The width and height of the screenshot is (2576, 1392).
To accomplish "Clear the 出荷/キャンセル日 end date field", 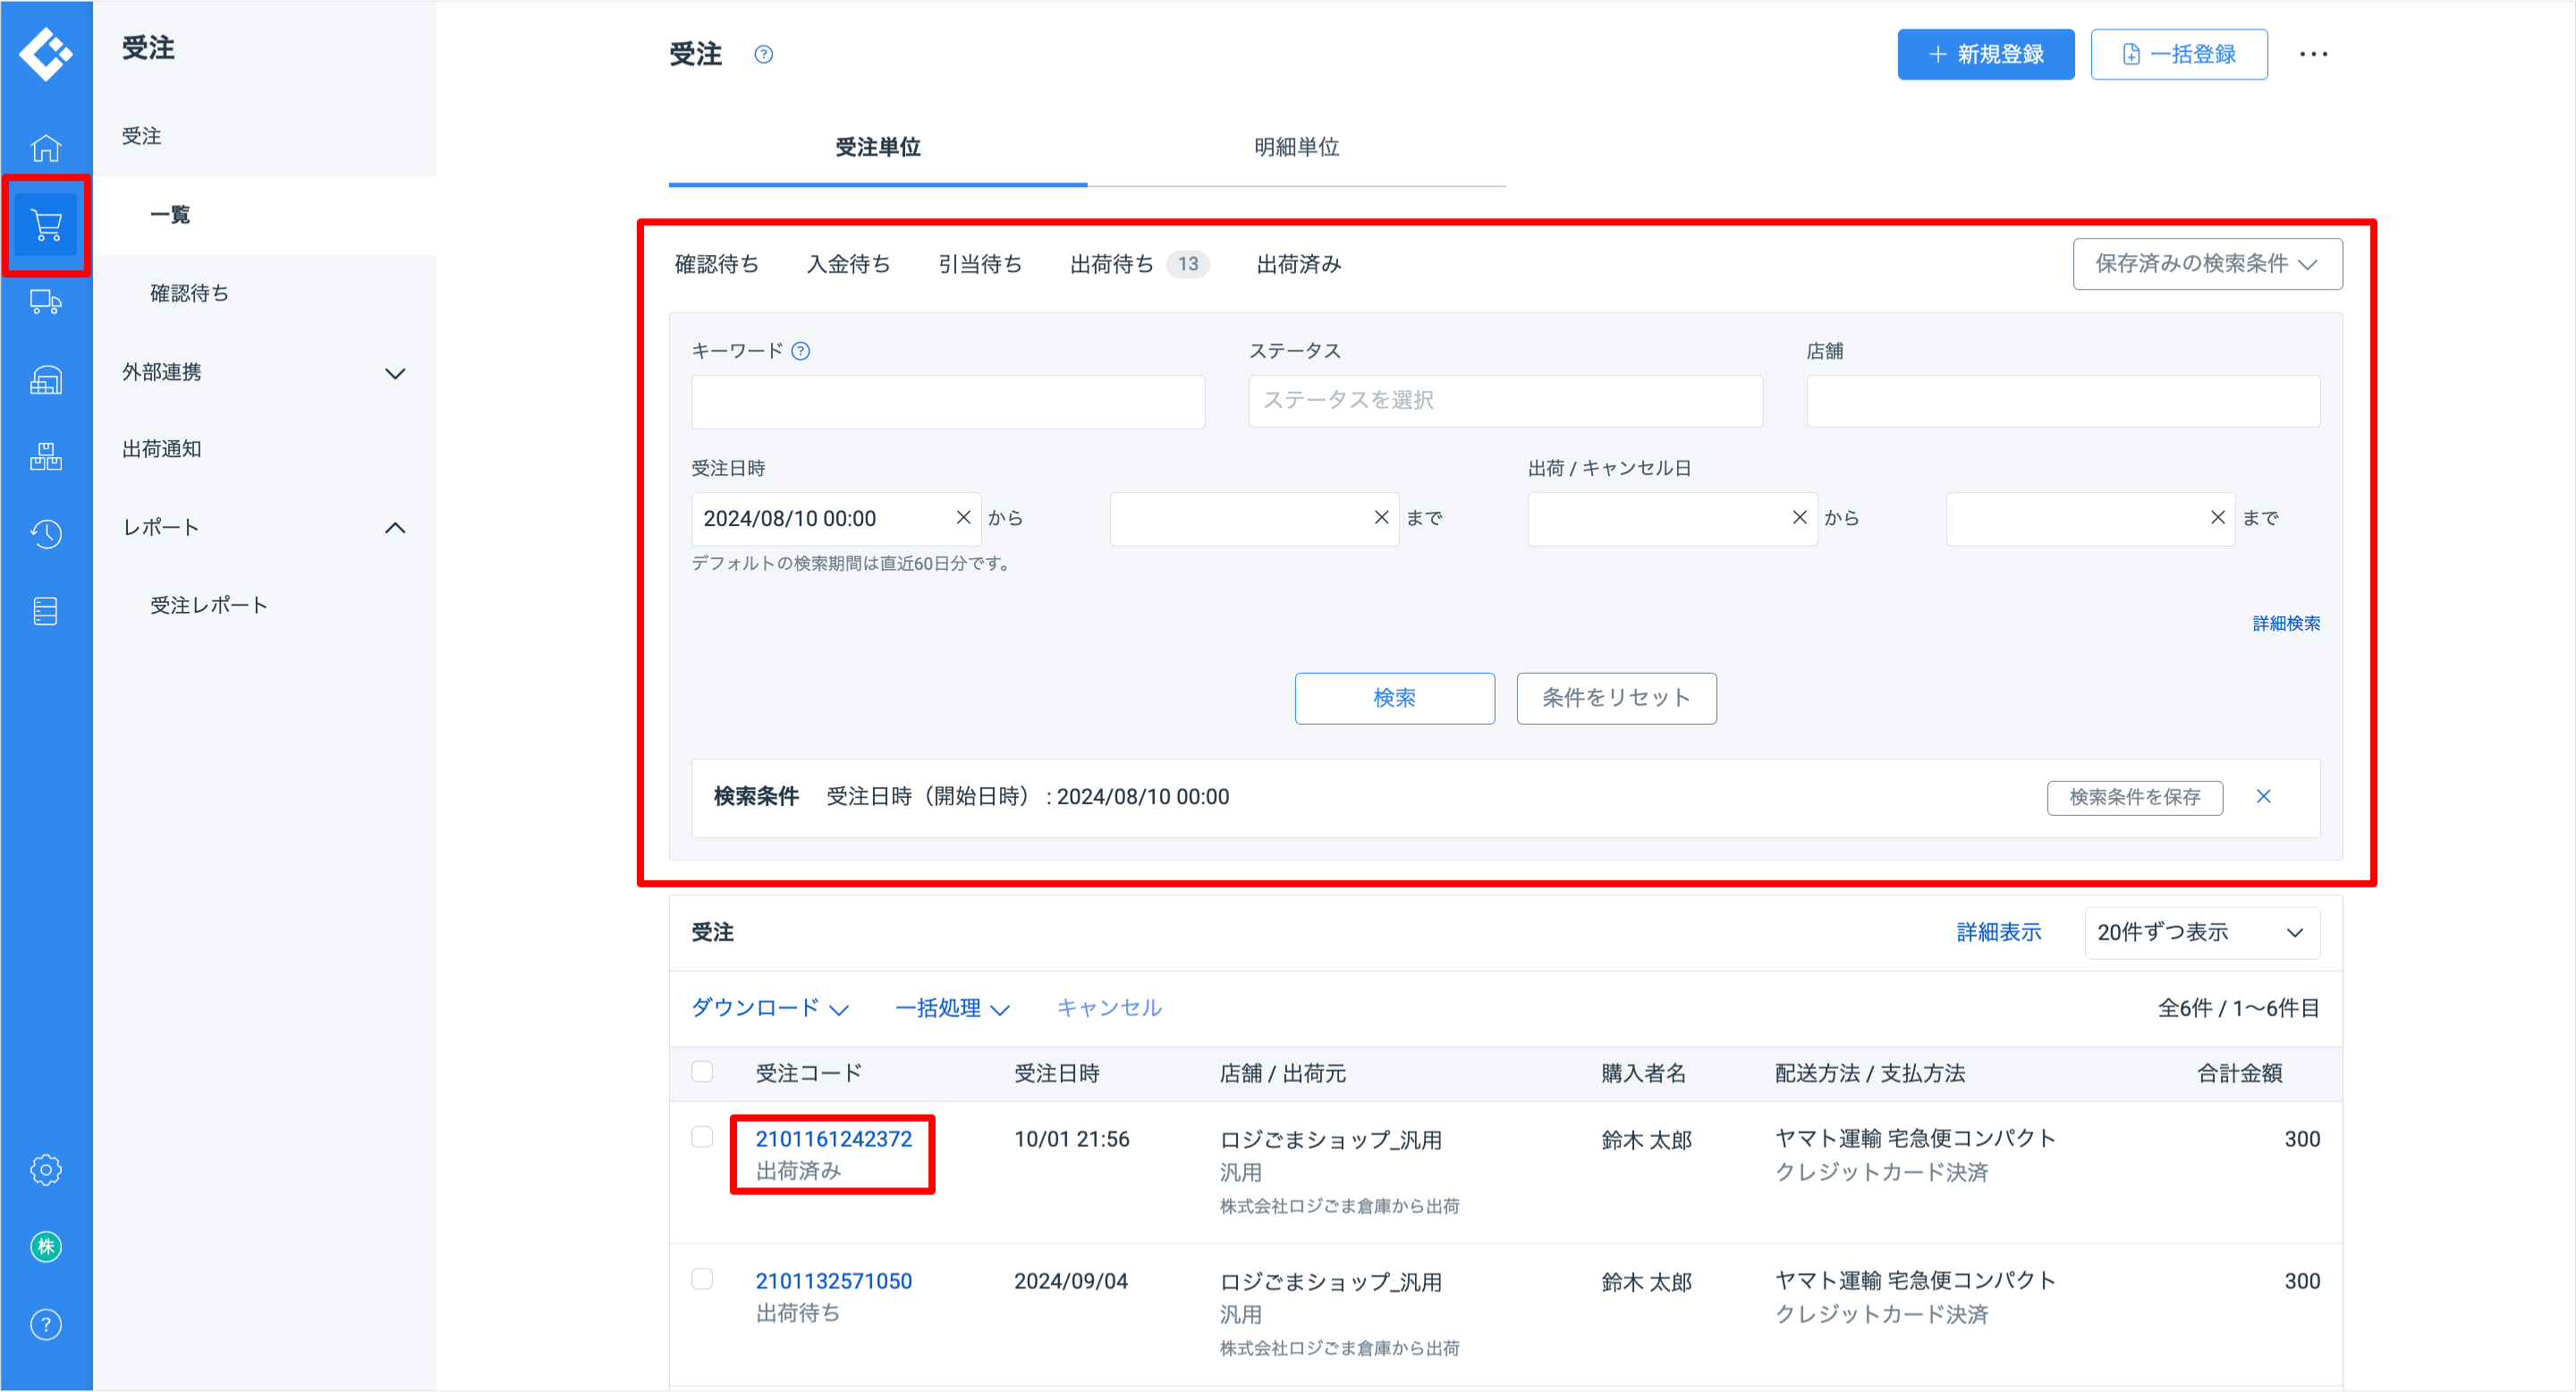I will pyautogui.click(x=2217, y=518).
